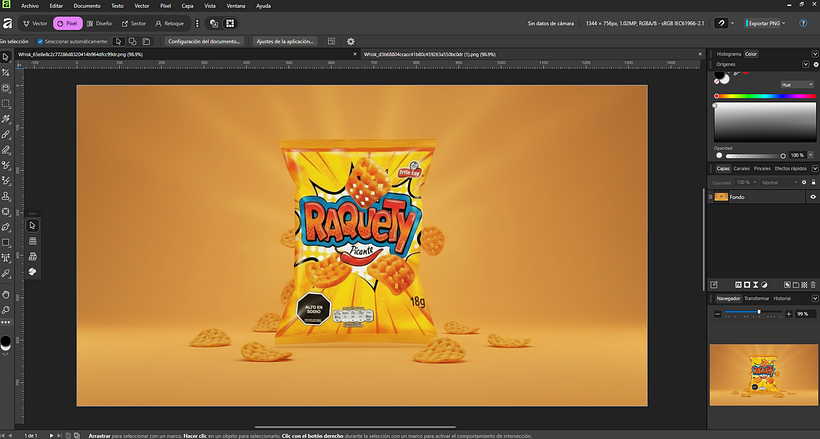Click the stacked layers icon in floating toolbar
The height and width of the screenshot is (439, 820).
32,241
